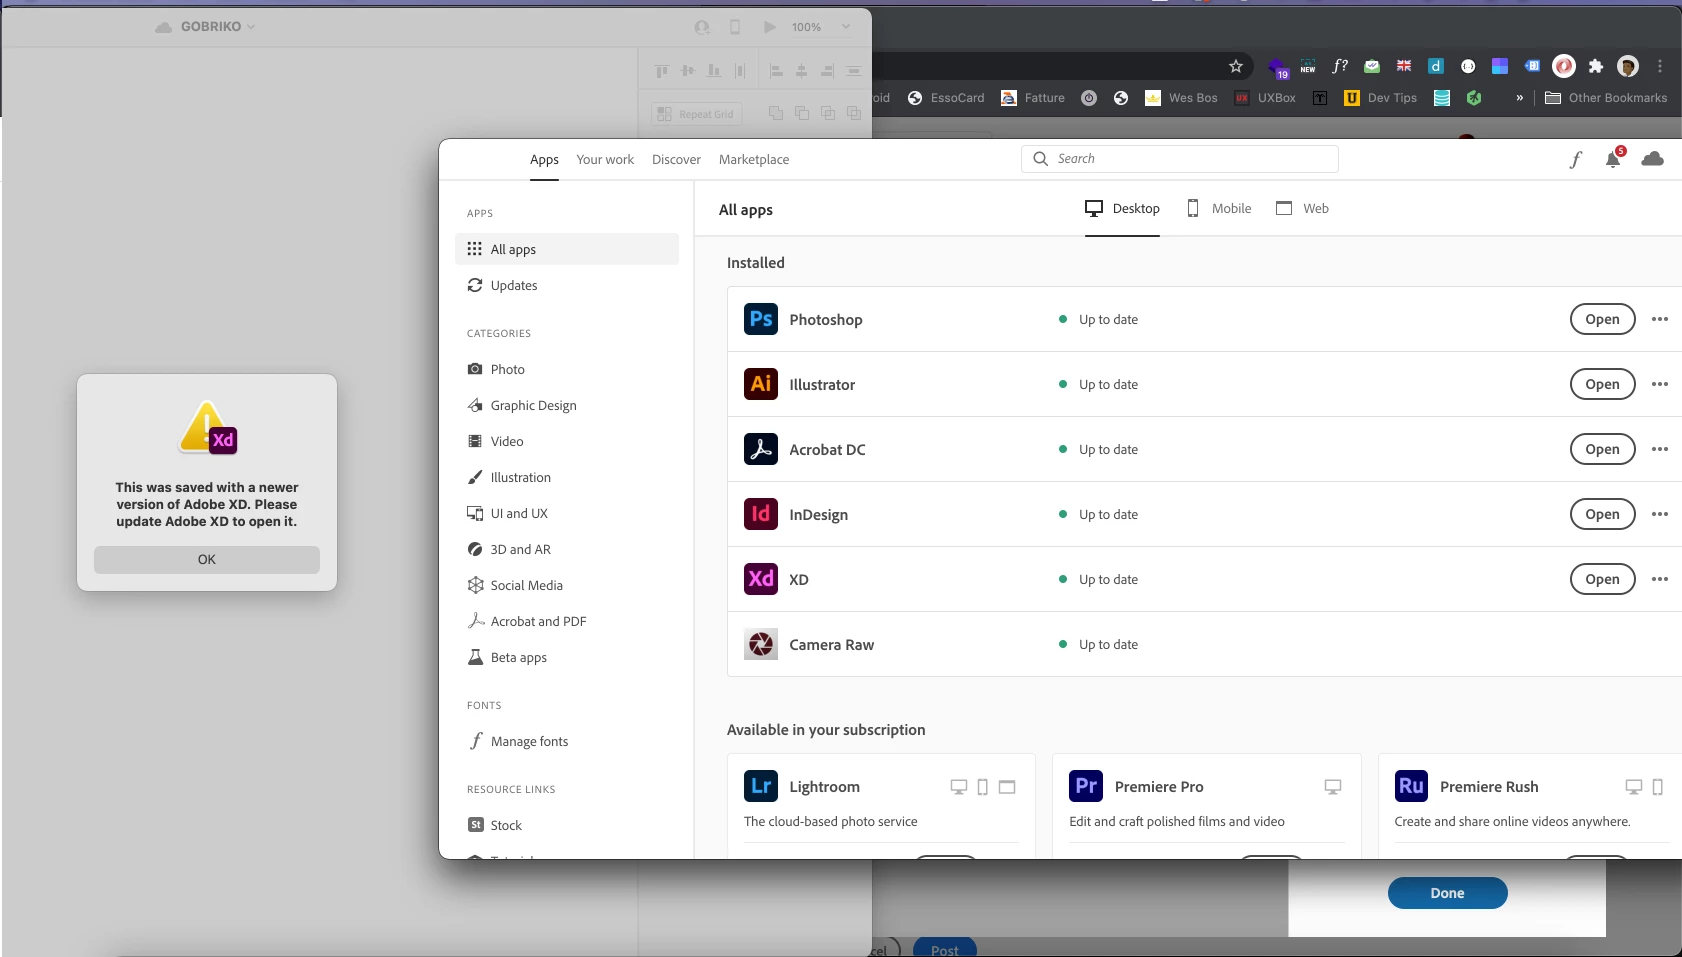Click OK in the XD warning dialog
The height and width of the screenshot is (957, 1682).
[207, 559]
